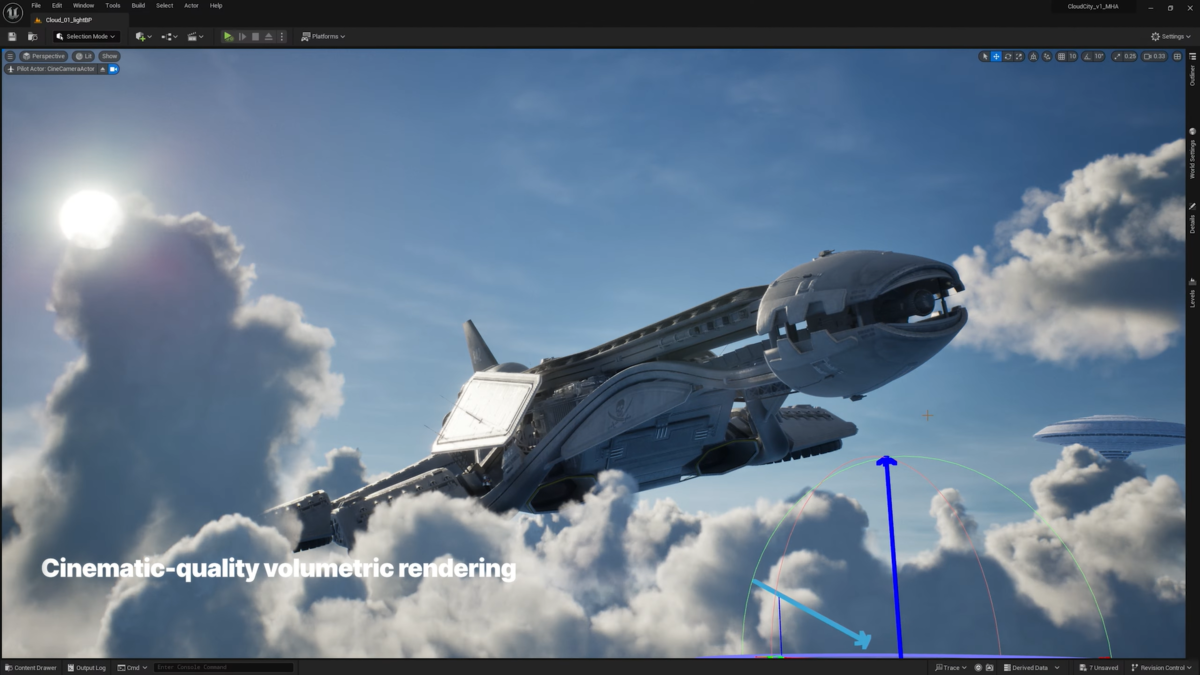Open the Revision Control dropdown
This screenshot has height=675, width=1200.
(1162, 667)
